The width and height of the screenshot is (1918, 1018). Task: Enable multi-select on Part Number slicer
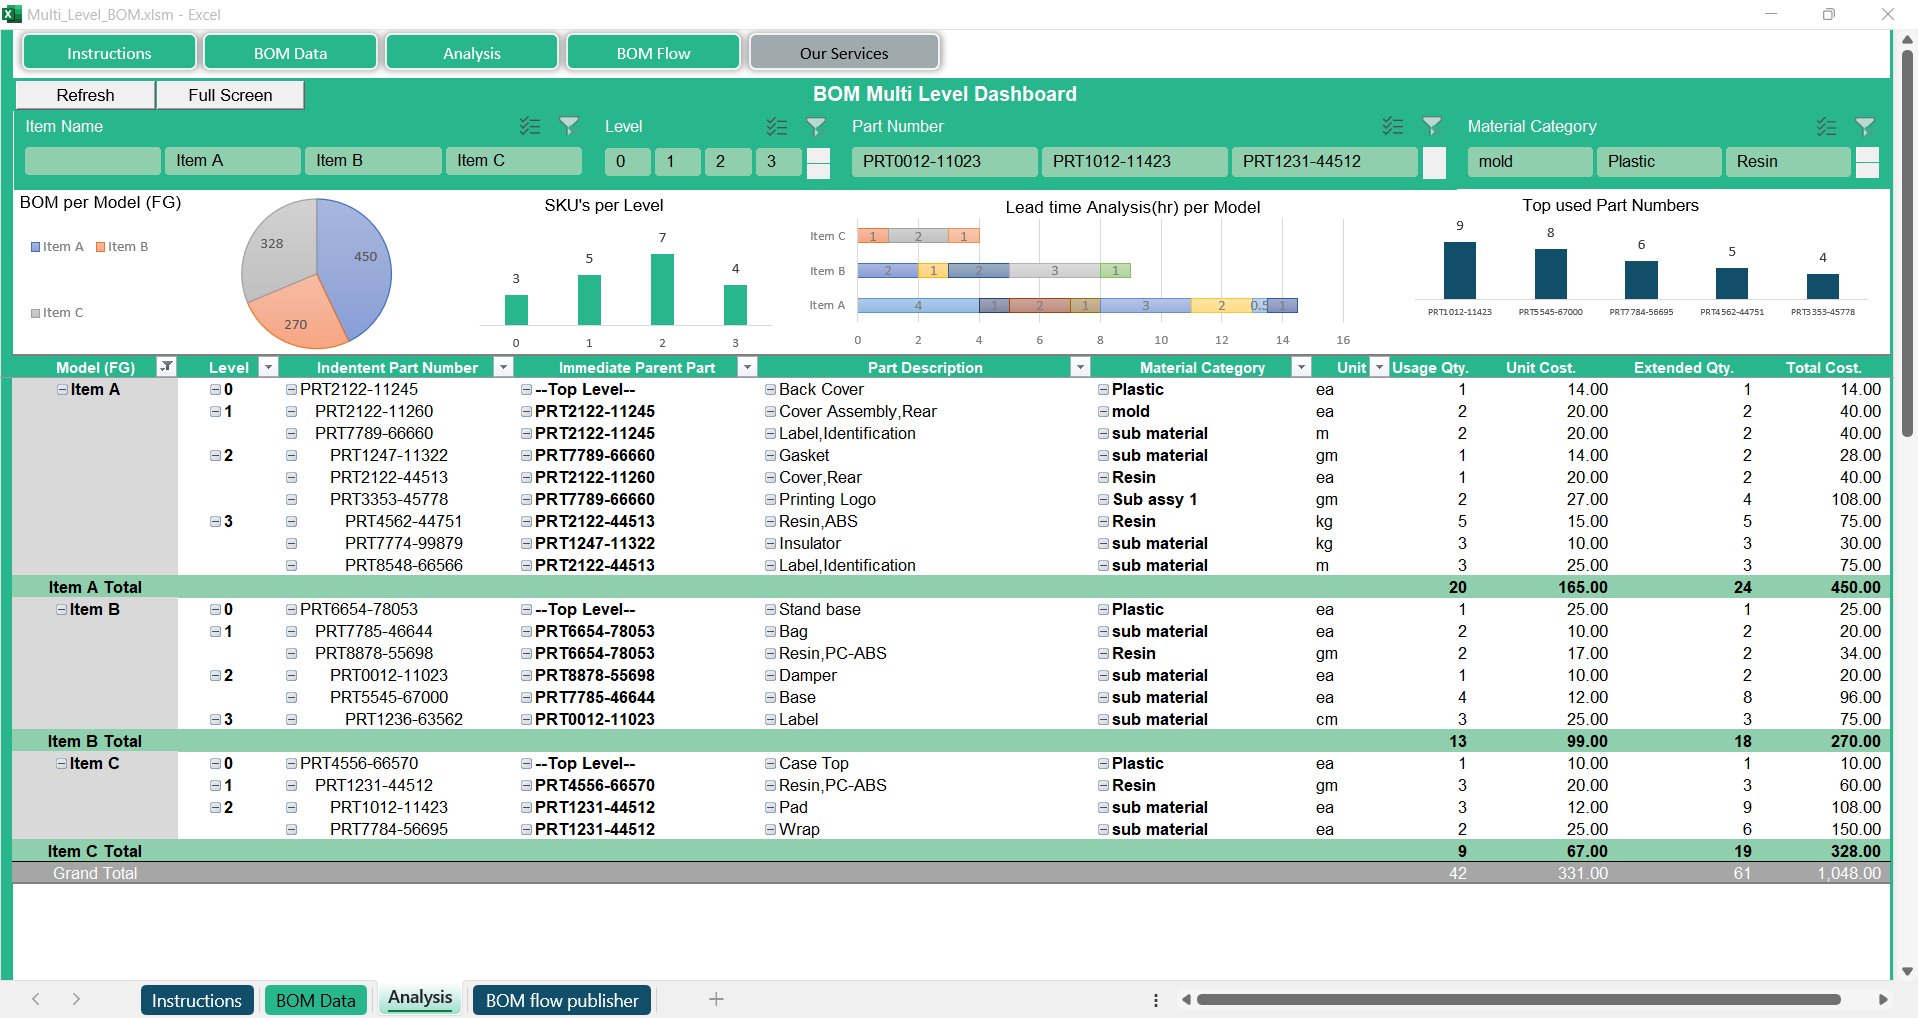[1392, 126]
